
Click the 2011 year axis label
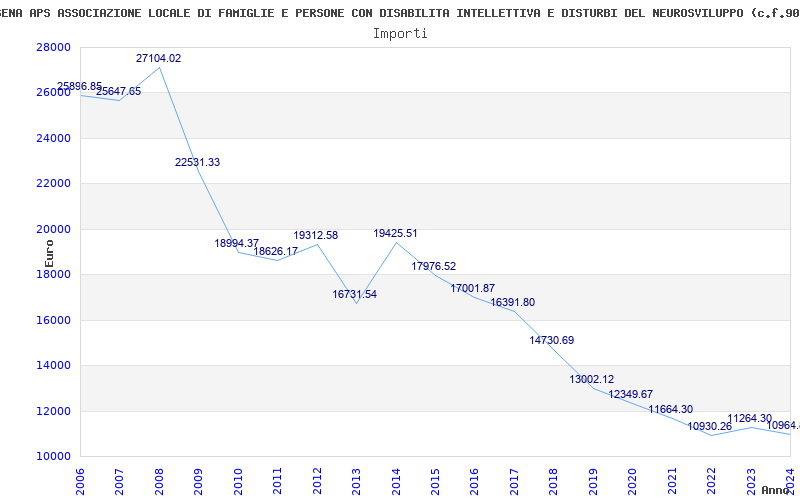[278, 482]
